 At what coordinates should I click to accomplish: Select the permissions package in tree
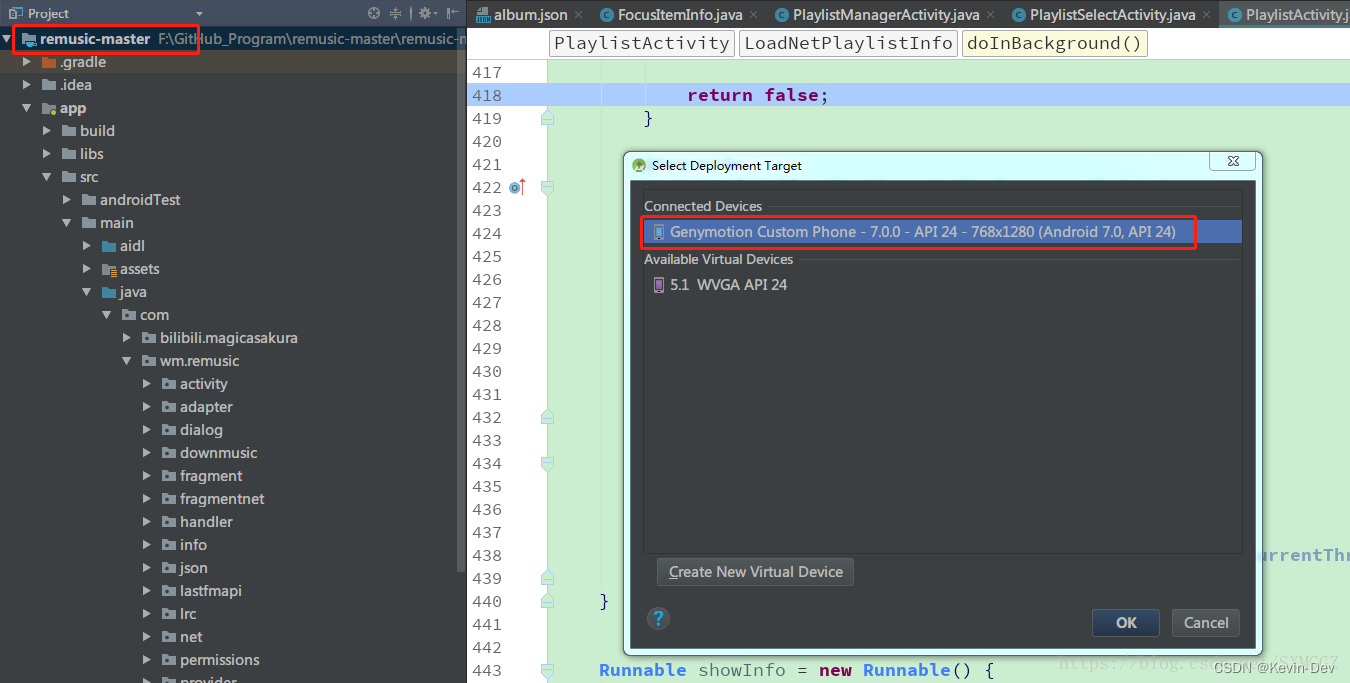[x=219, y=660]
